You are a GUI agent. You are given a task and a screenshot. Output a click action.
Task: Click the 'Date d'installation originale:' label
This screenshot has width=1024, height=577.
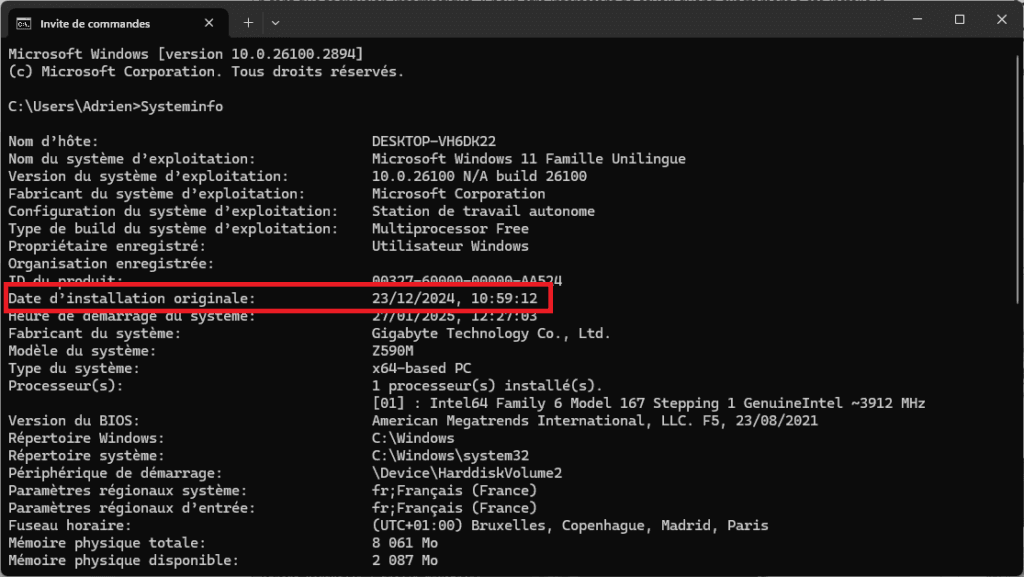(132, 298)
